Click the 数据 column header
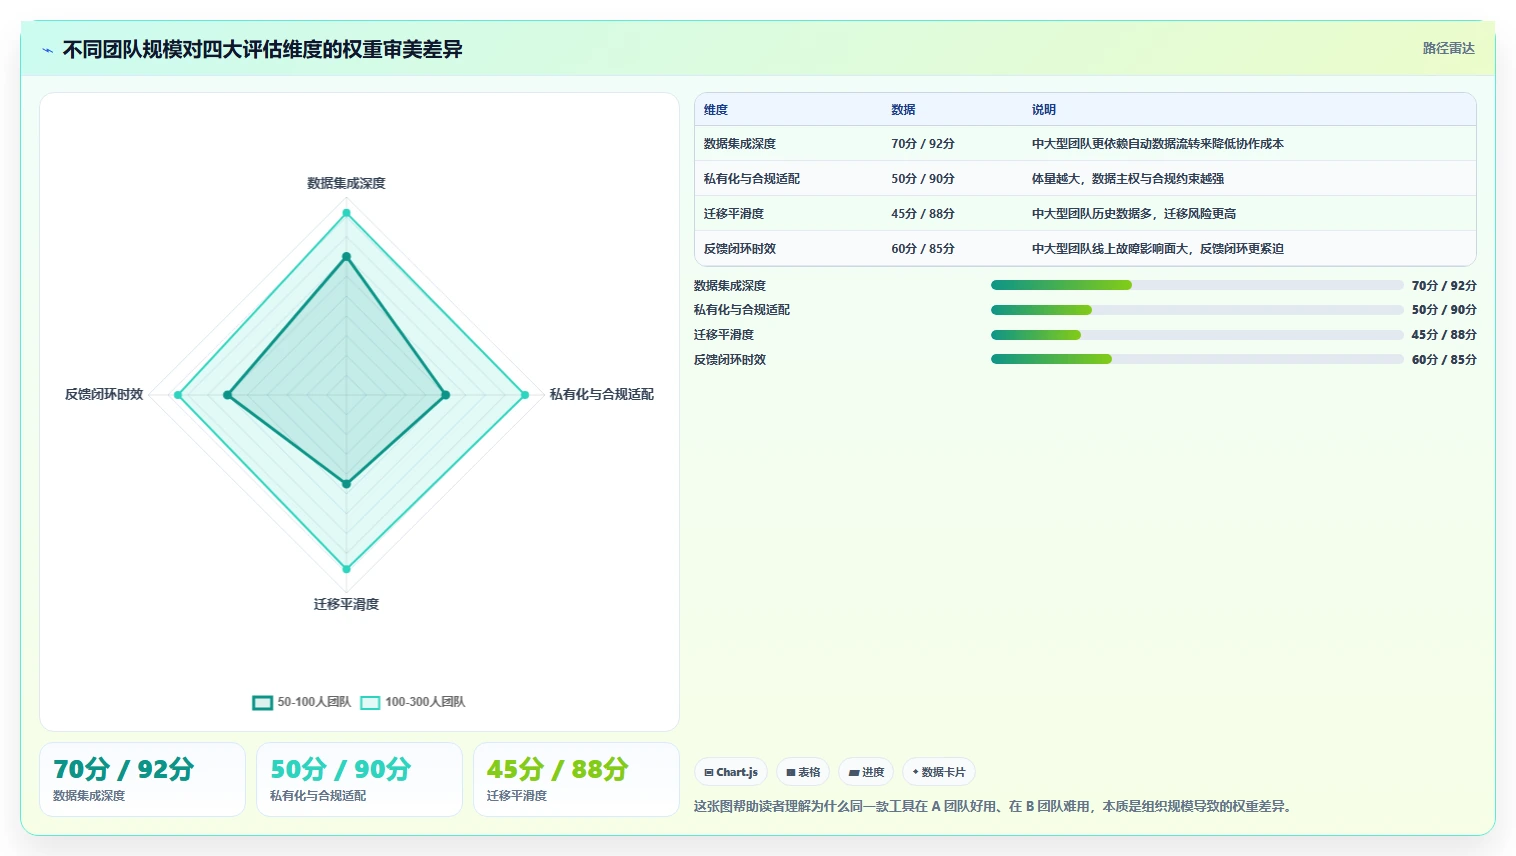The image size is (1516, 856). pos(904,110)
